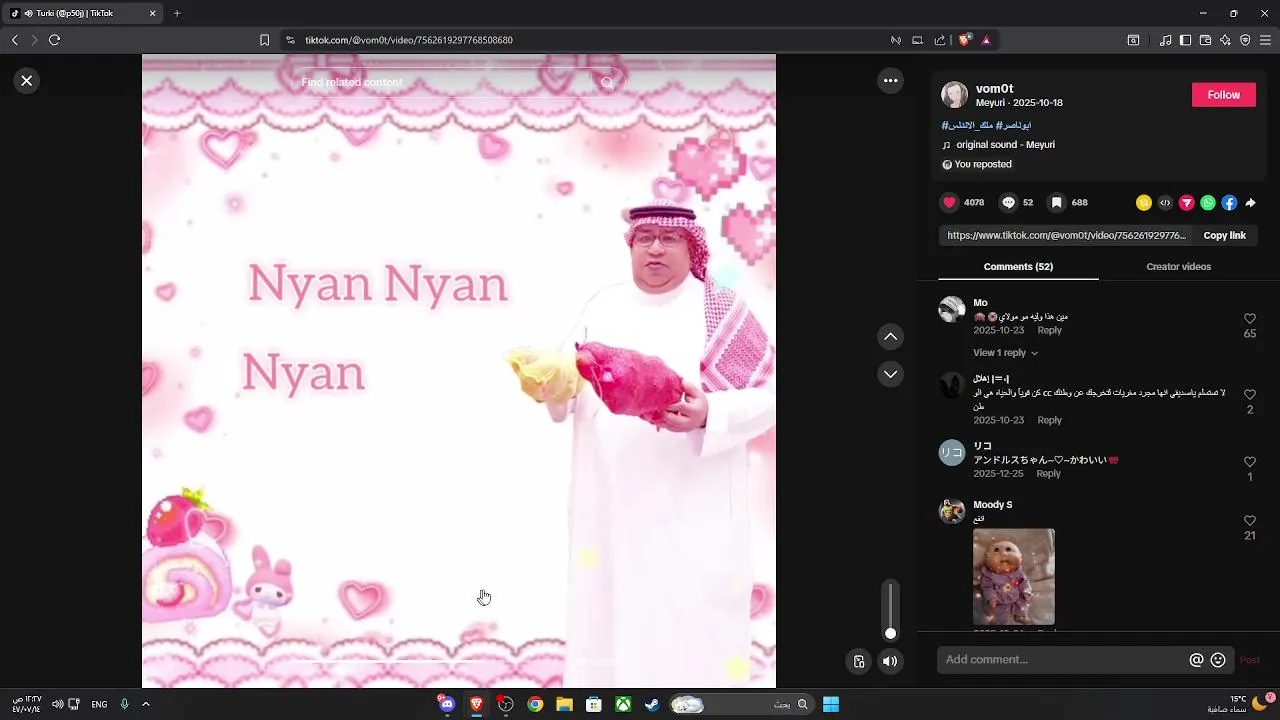Open Brave Wallet icon
The image size is (1280, 720).
point(1205,40)
